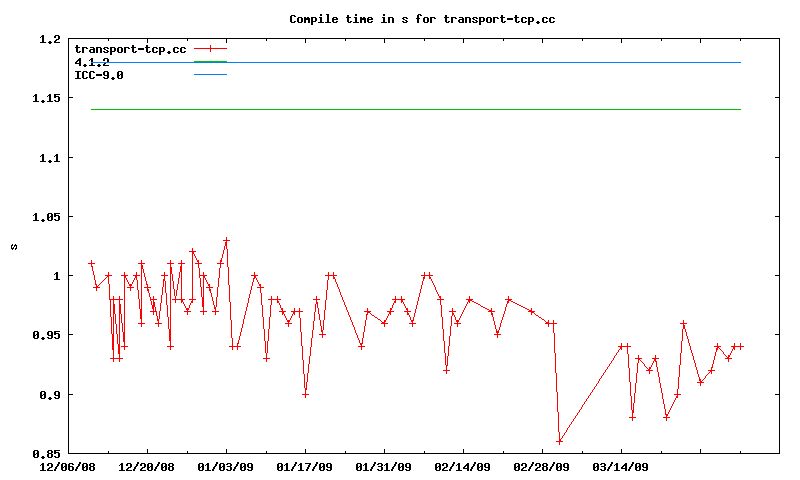Select the transport-tcp.cc legend label

129,49
